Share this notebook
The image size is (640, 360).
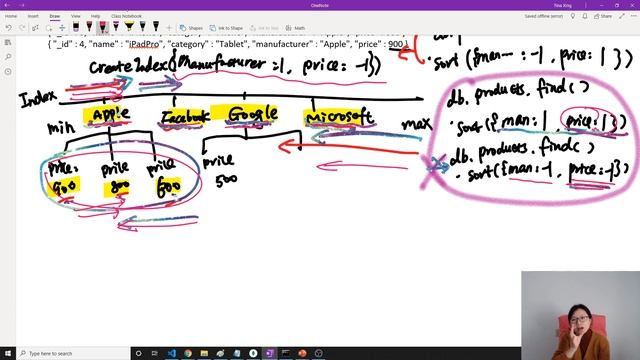603,16
